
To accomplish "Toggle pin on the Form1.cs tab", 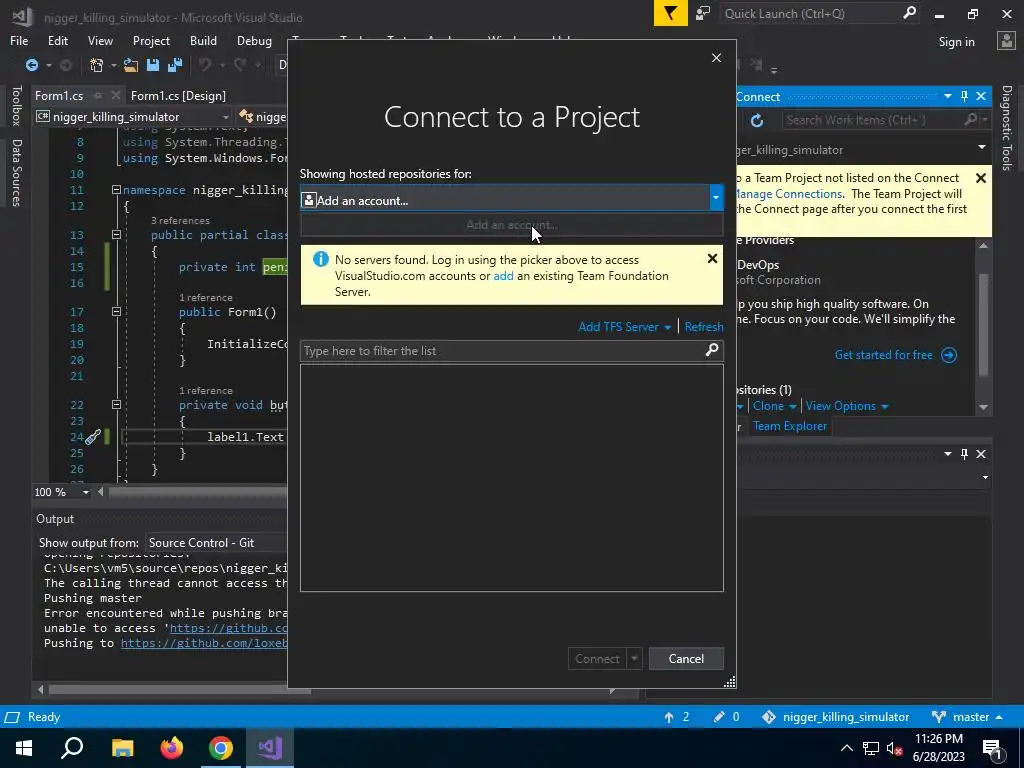I will tap(97, 95).
